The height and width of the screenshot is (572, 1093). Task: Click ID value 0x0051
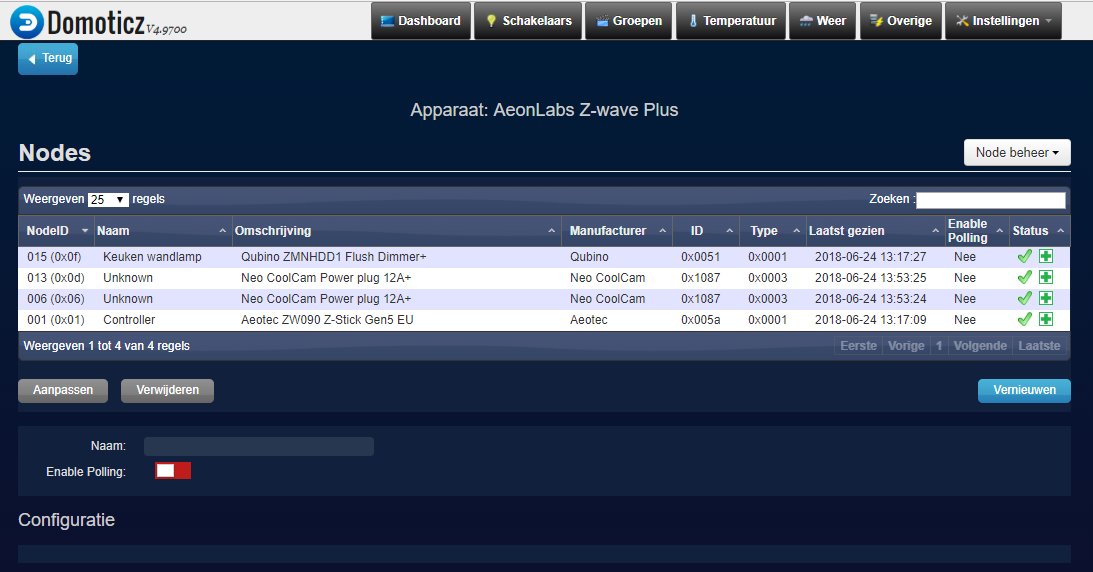[x=701, y=257]
